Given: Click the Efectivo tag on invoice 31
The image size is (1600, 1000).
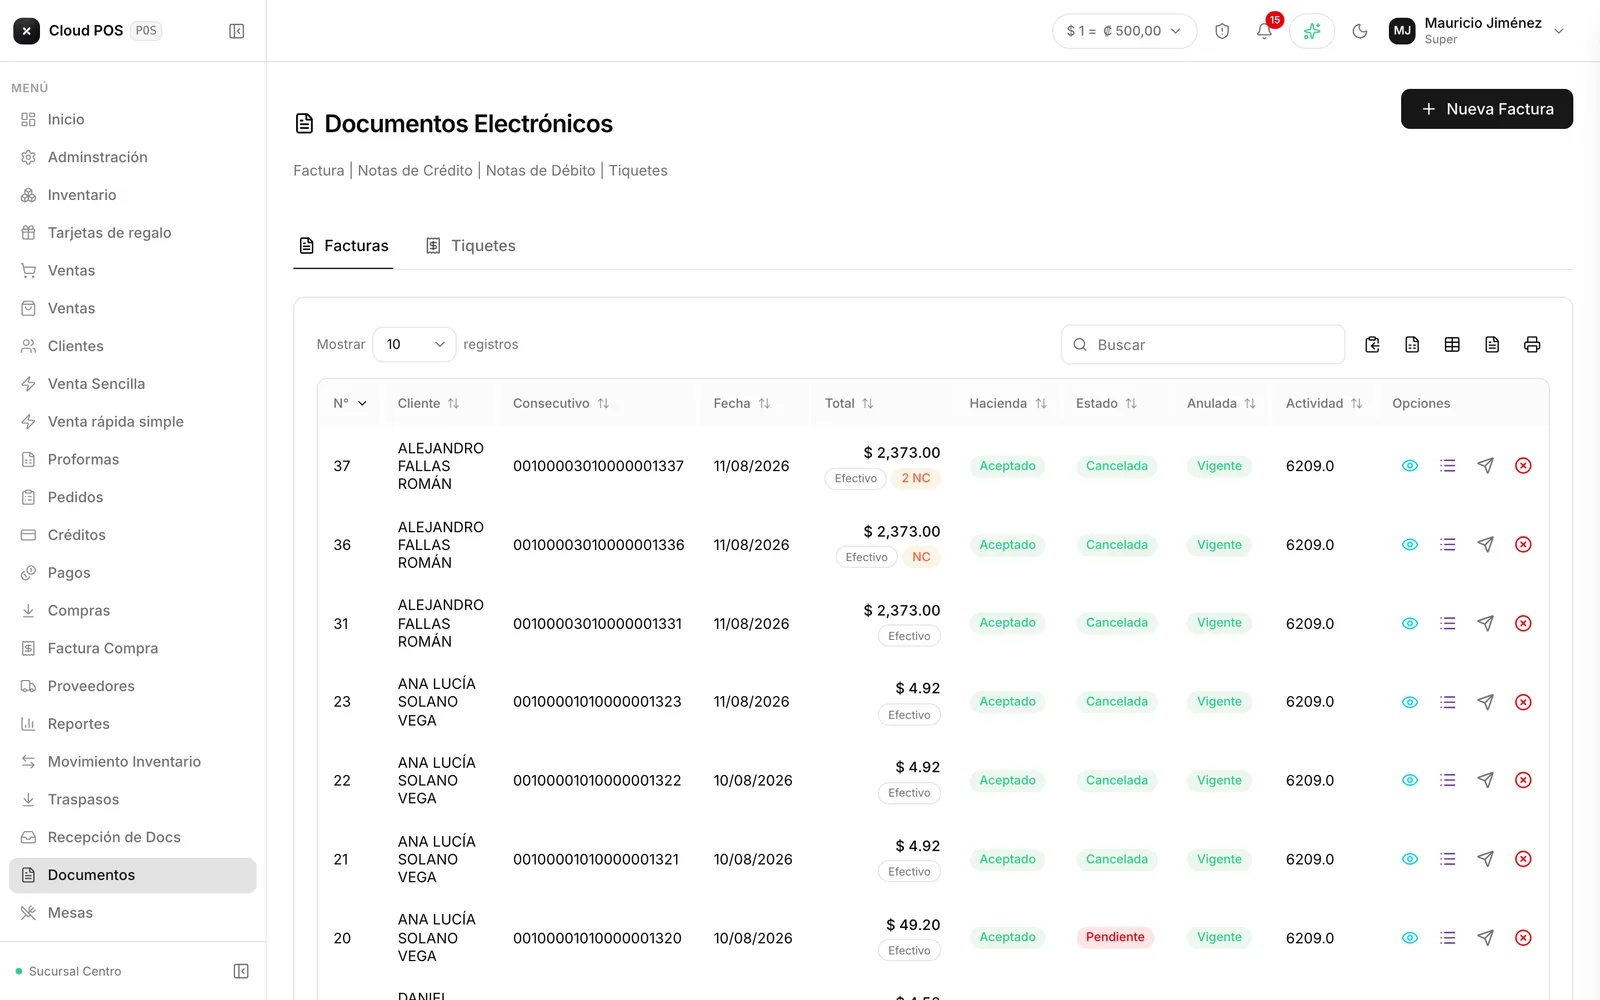Looking at the screenshot, I should click(909, 637).
